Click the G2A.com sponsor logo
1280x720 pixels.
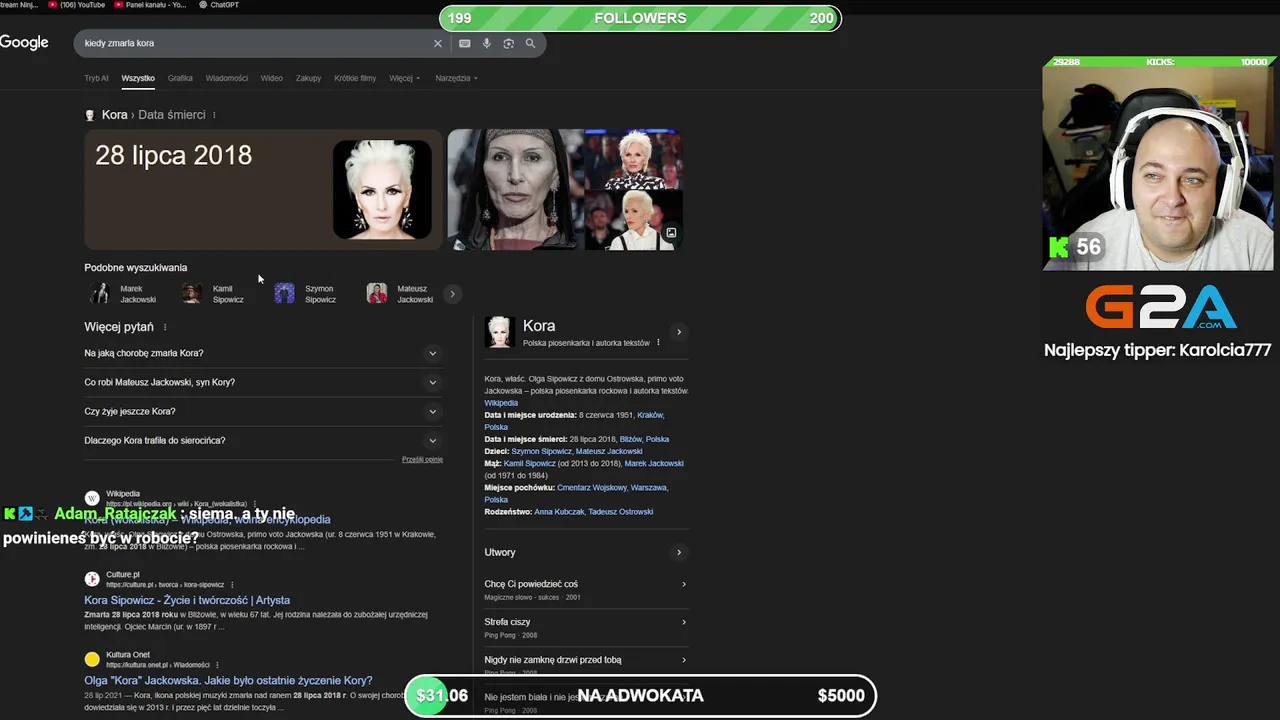click(1161, 308)
